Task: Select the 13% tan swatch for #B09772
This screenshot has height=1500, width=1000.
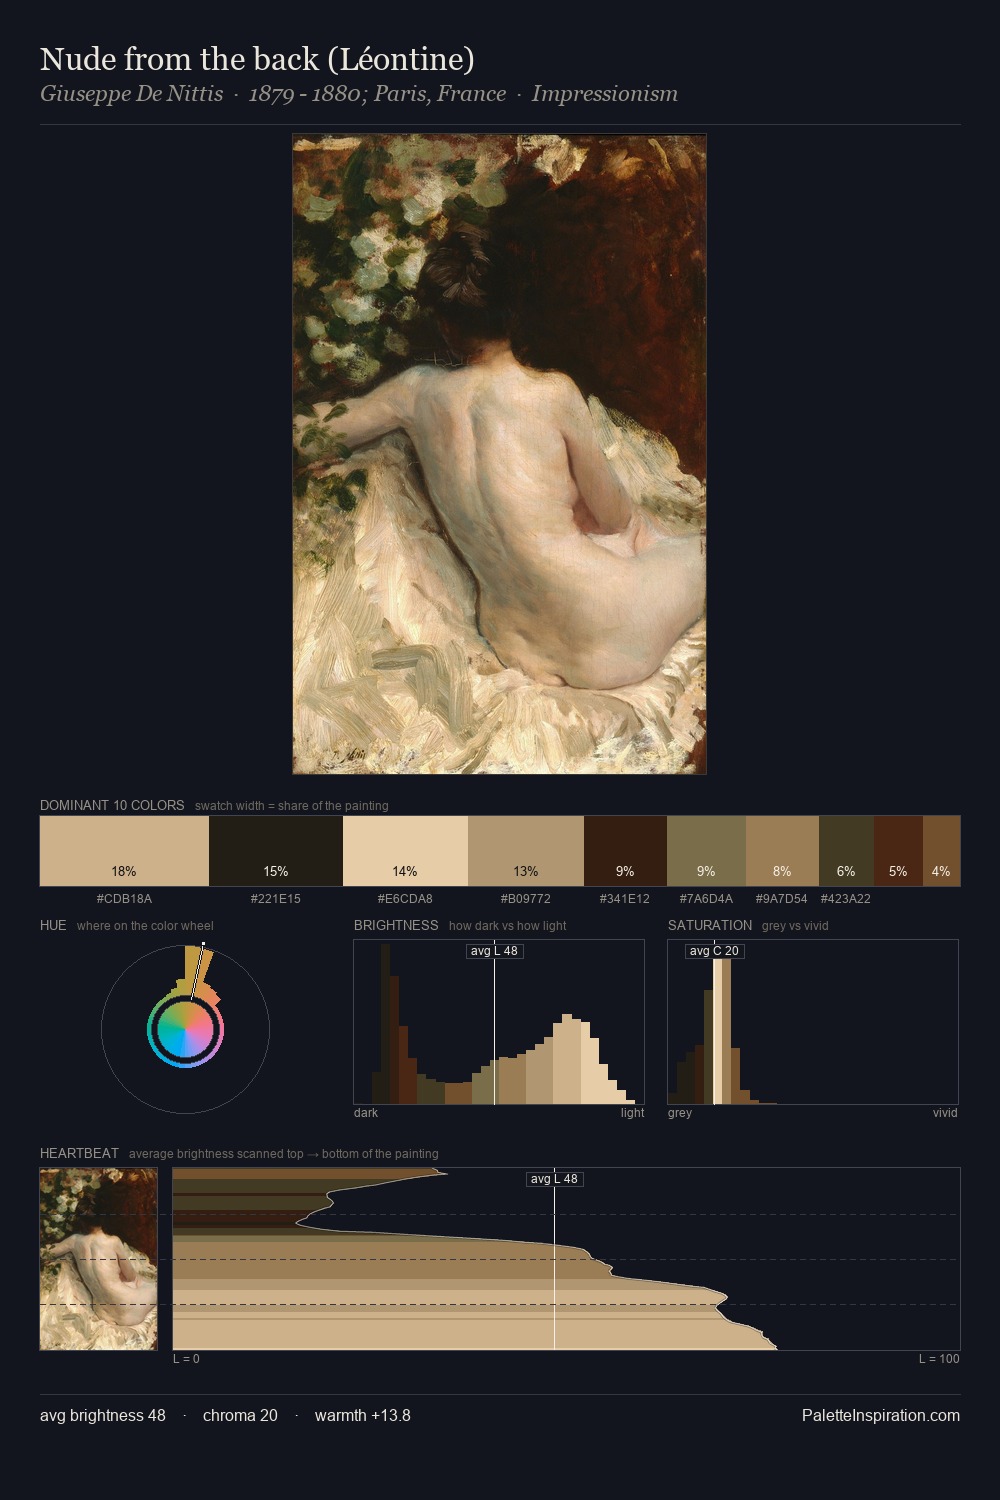Action: click(x=526, y=851)
